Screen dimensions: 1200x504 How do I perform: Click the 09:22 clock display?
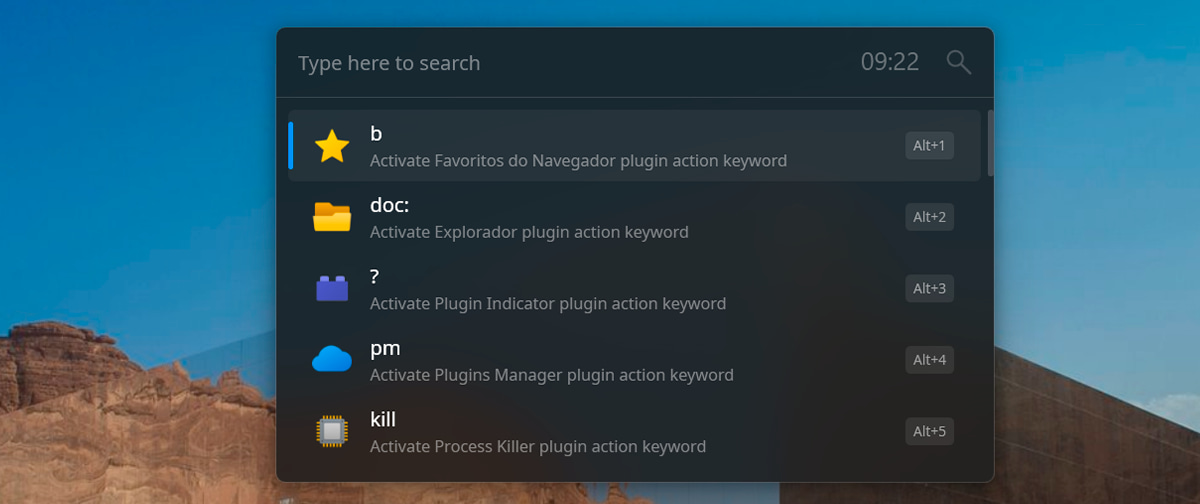(x=890, y=62)
